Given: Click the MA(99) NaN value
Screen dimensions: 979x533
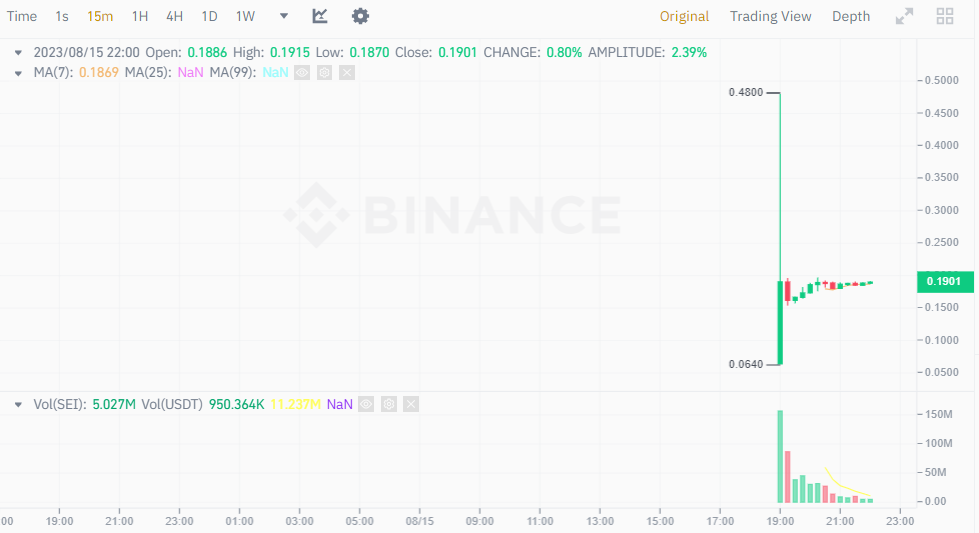Looking at the screenshot, I should [275, 72].
